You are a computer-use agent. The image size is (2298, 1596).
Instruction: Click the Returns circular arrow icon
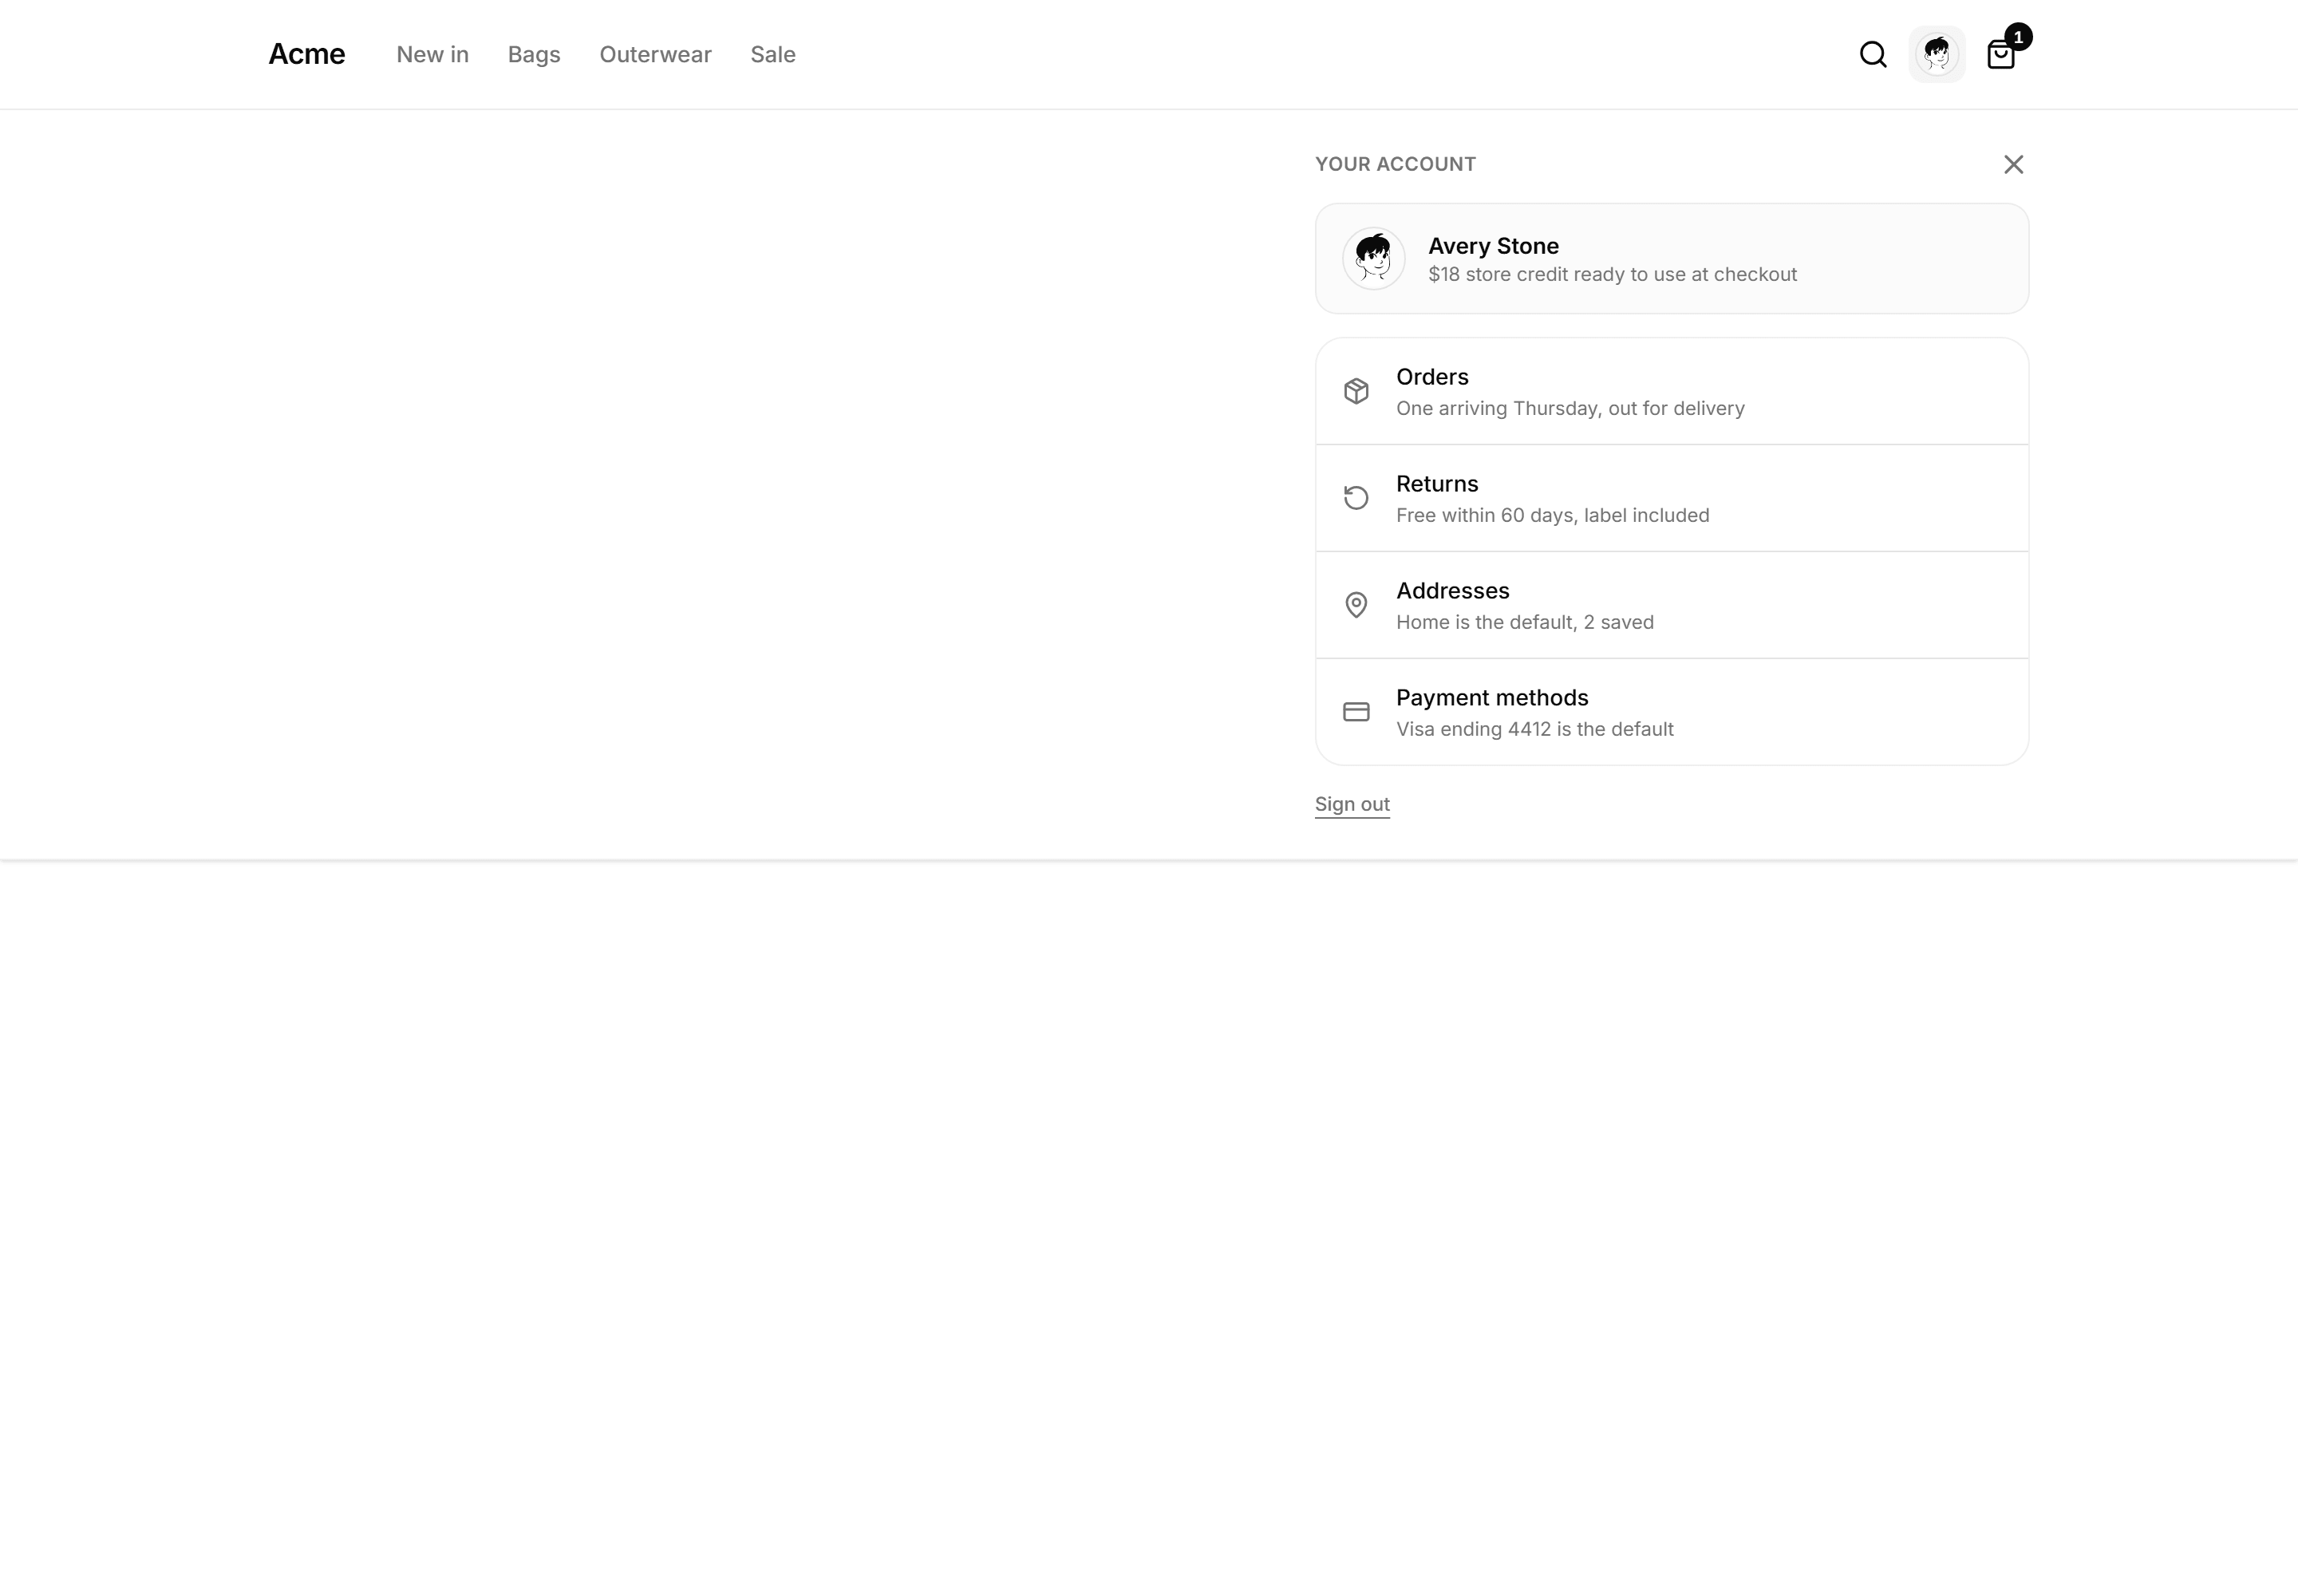(1356, 498)
